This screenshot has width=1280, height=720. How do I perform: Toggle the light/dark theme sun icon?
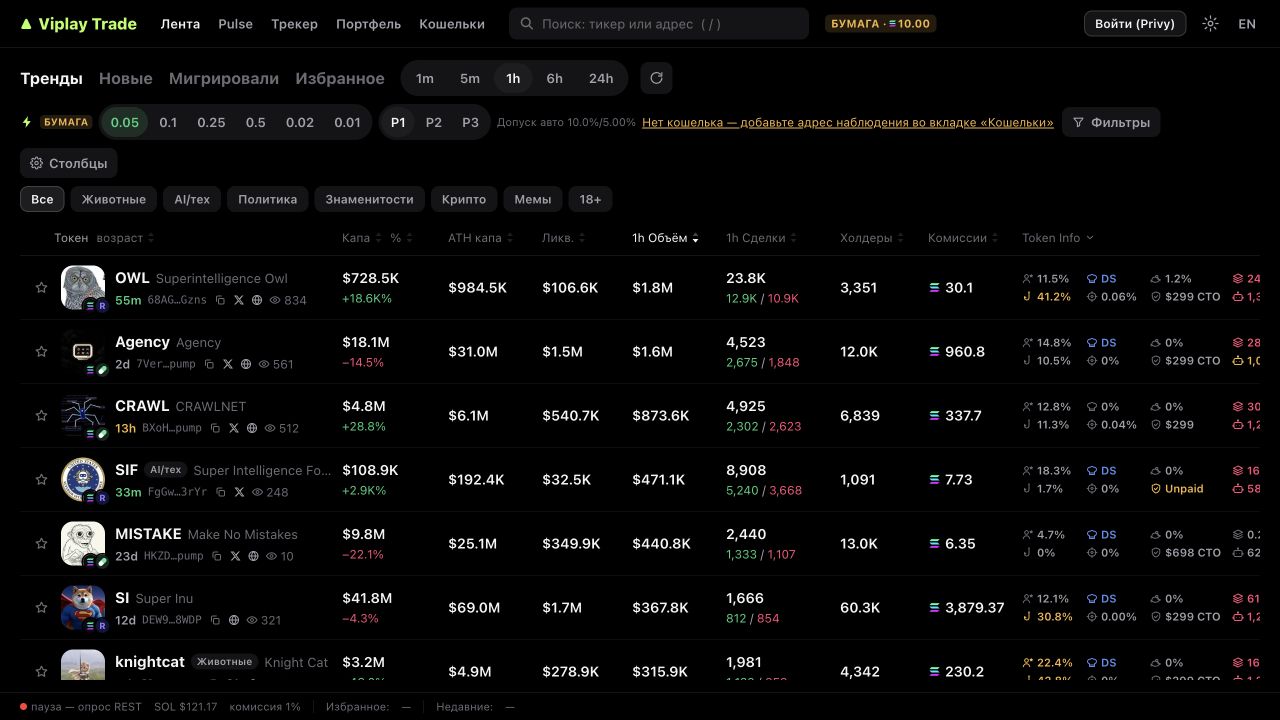click(x=1210, y=24)
